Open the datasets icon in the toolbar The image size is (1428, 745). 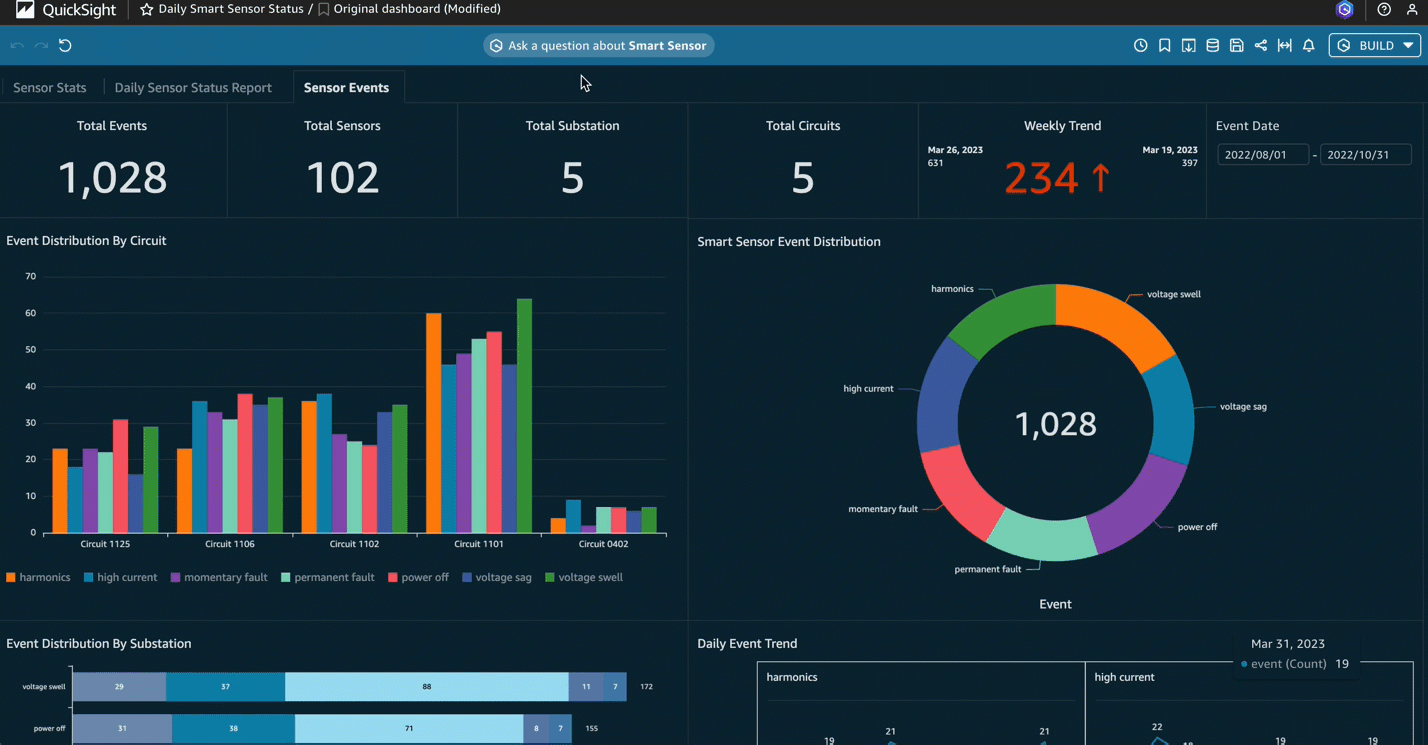pyautogui.click(x=1212, y=45)
